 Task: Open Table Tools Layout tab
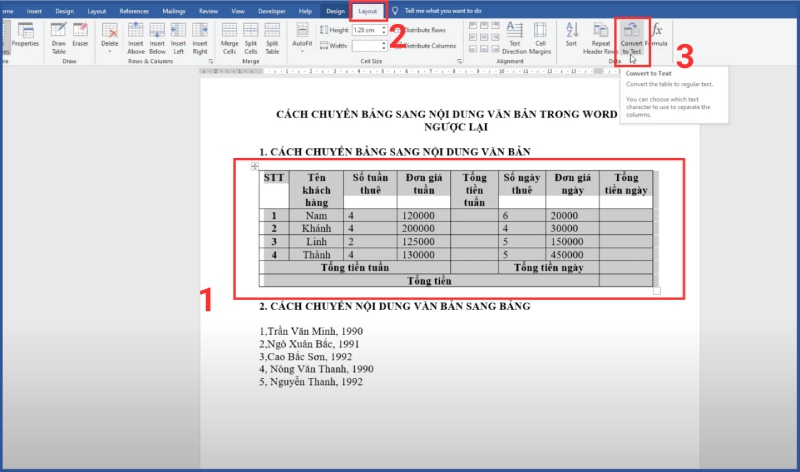[367, 11]
